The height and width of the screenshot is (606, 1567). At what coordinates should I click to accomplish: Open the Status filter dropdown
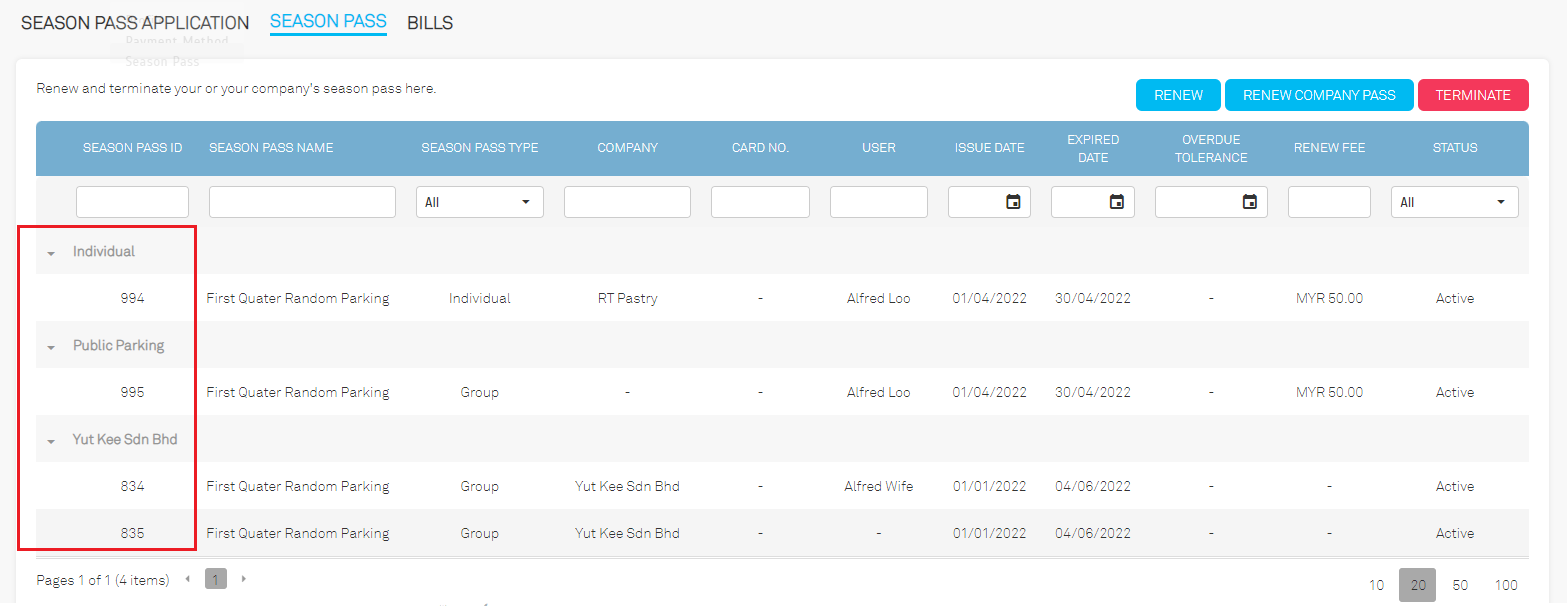1454,202
